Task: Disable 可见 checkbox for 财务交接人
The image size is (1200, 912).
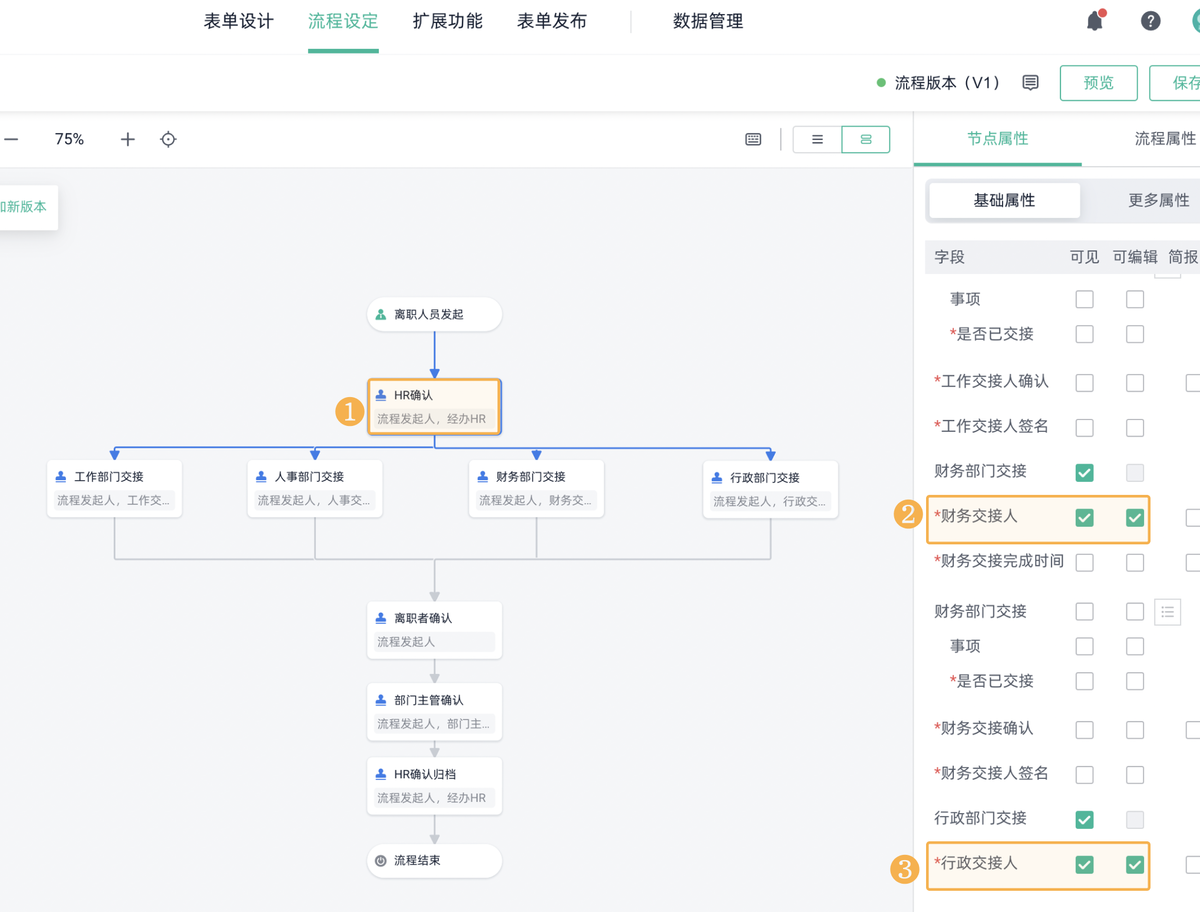Action: [x=1084, y=518]
